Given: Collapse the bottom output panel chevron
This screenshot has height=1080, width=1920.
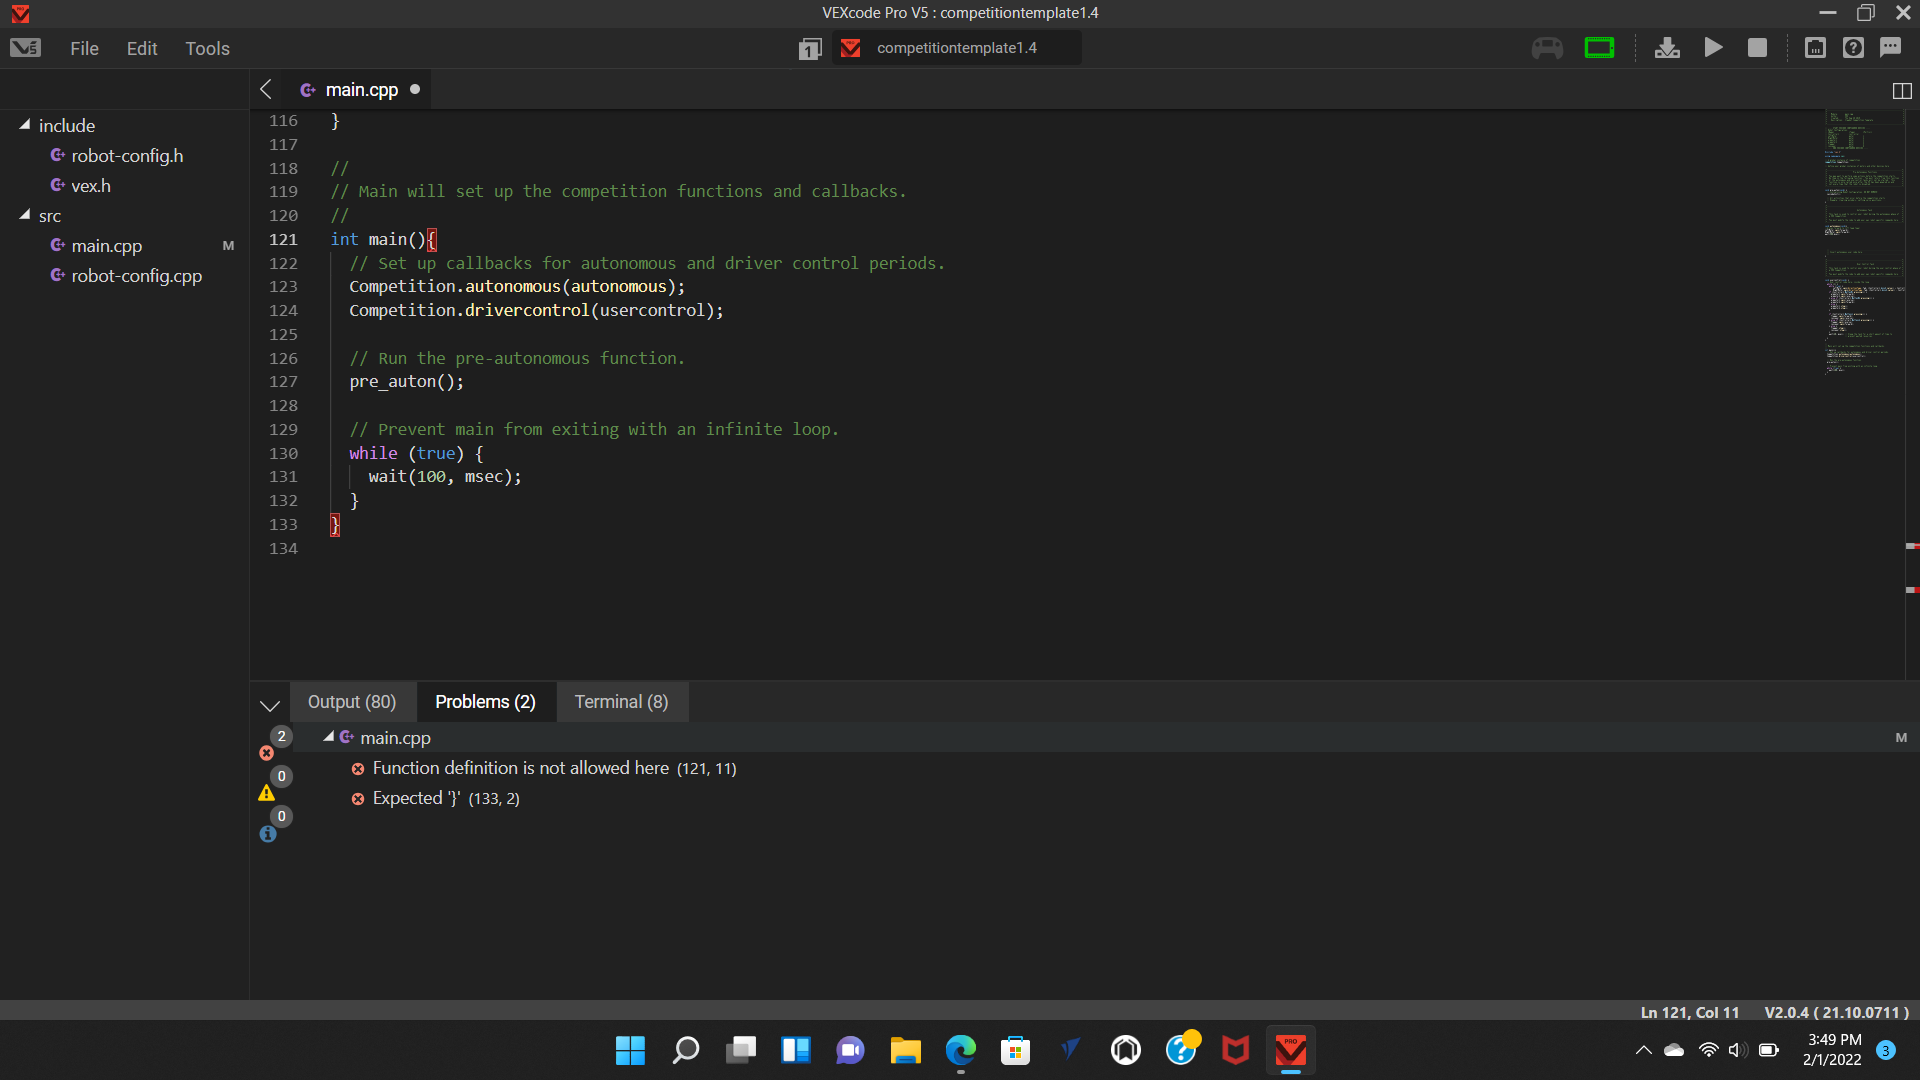Looking at the screenshot, I should 270,705.
